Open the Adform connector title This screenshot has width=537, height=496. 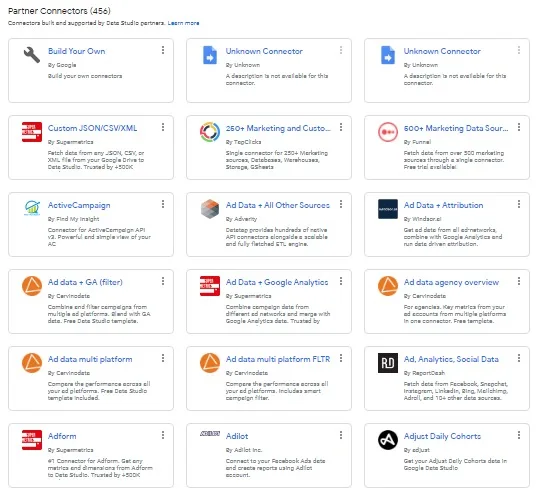[x=62, y=436]
